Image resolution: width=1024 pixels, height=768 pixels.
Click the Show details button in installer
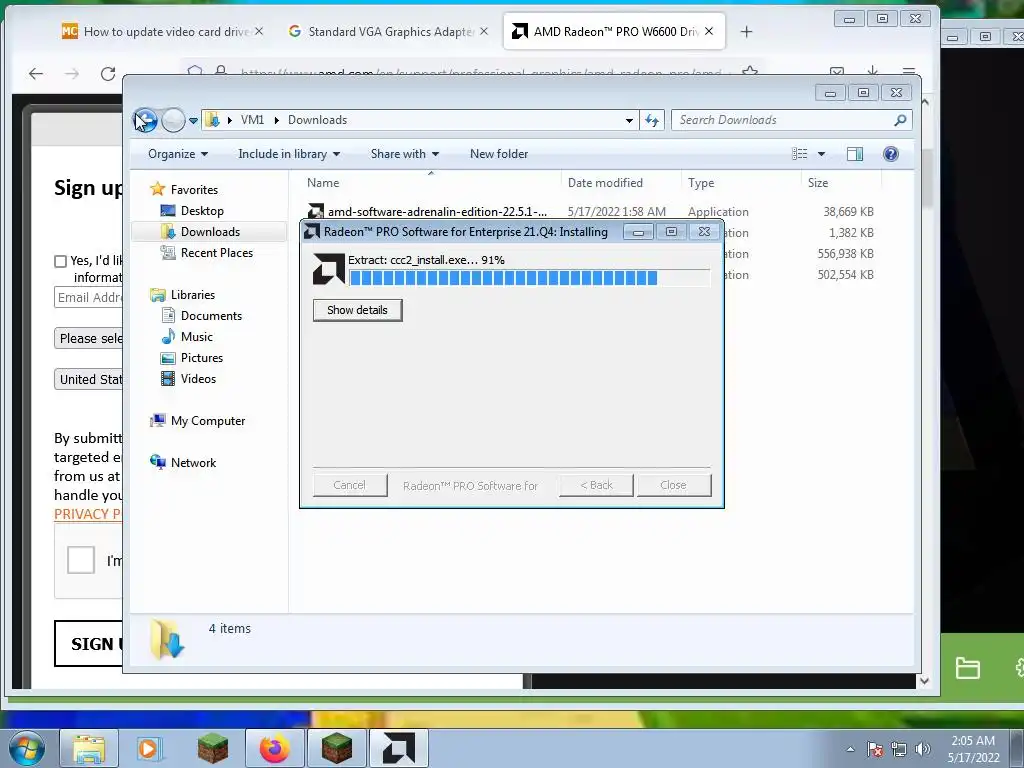(x=357, y=310)
